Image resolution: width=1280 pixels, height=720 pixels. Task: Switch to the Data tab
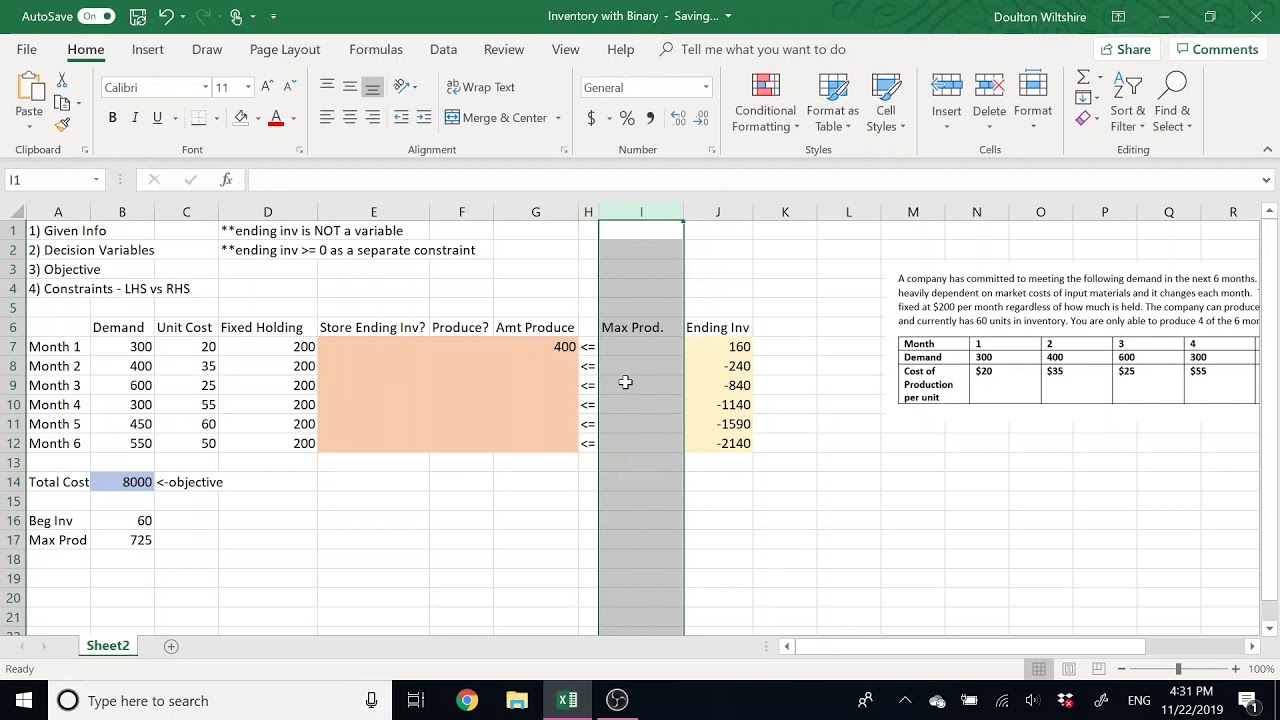[443, 49]
